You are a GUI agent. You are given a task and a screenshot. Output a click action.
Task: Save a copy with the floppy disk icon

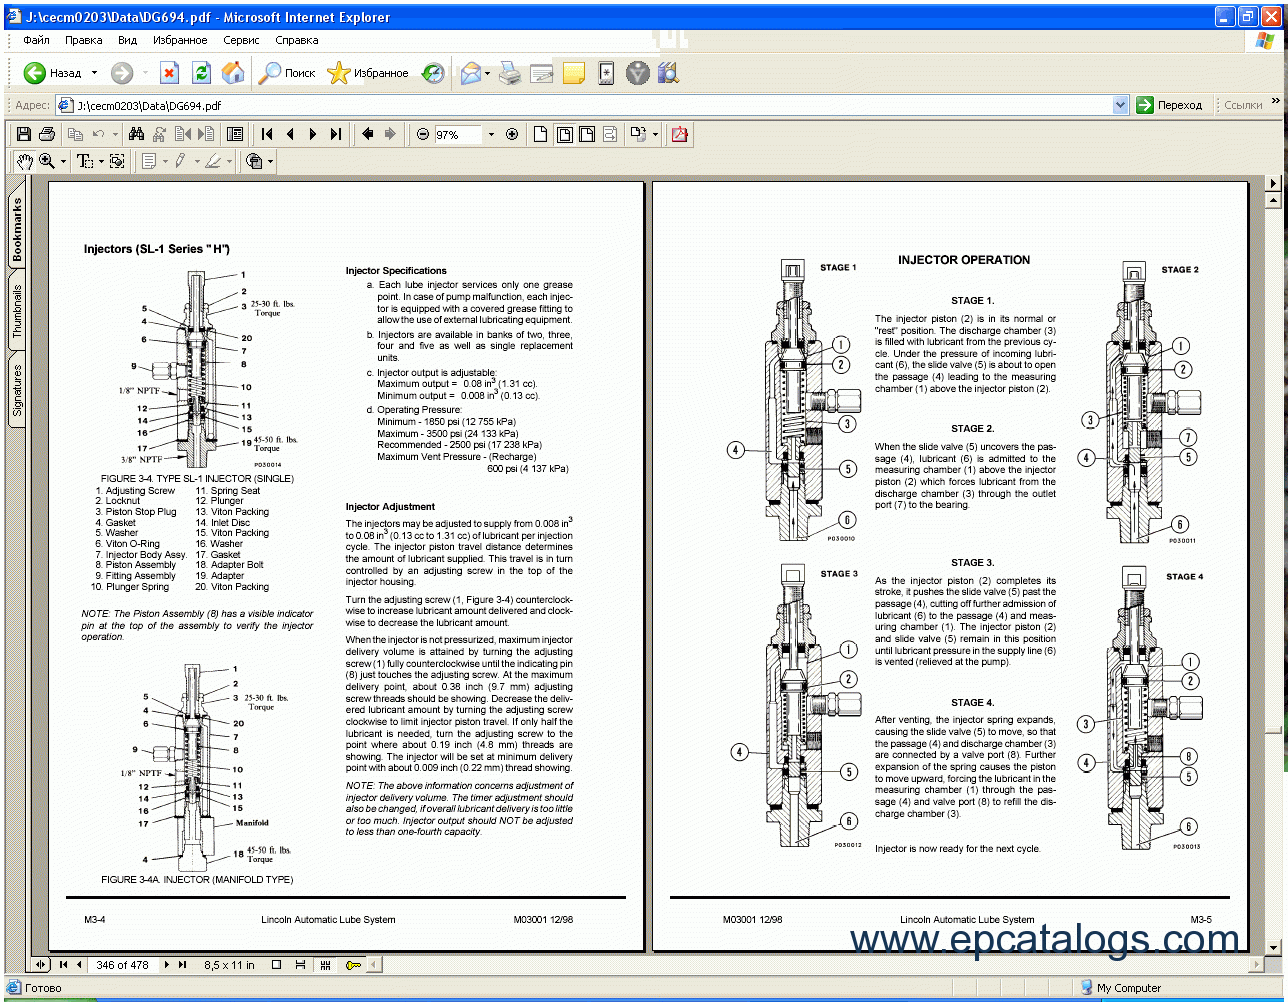(x=24, y=134)
